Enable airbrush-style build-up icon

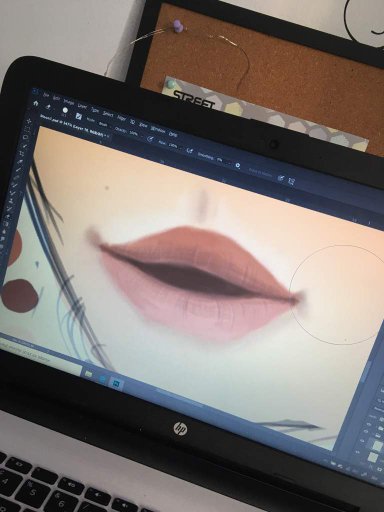click(x=190, y=151)
